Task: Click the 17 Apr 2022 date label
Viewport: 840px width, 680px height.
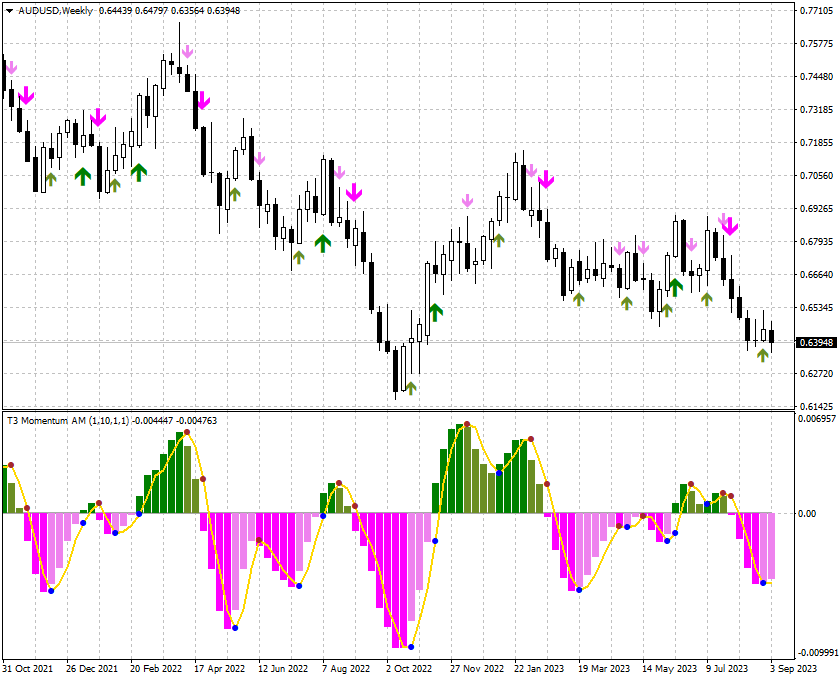Action: click(x=220, y=669)
